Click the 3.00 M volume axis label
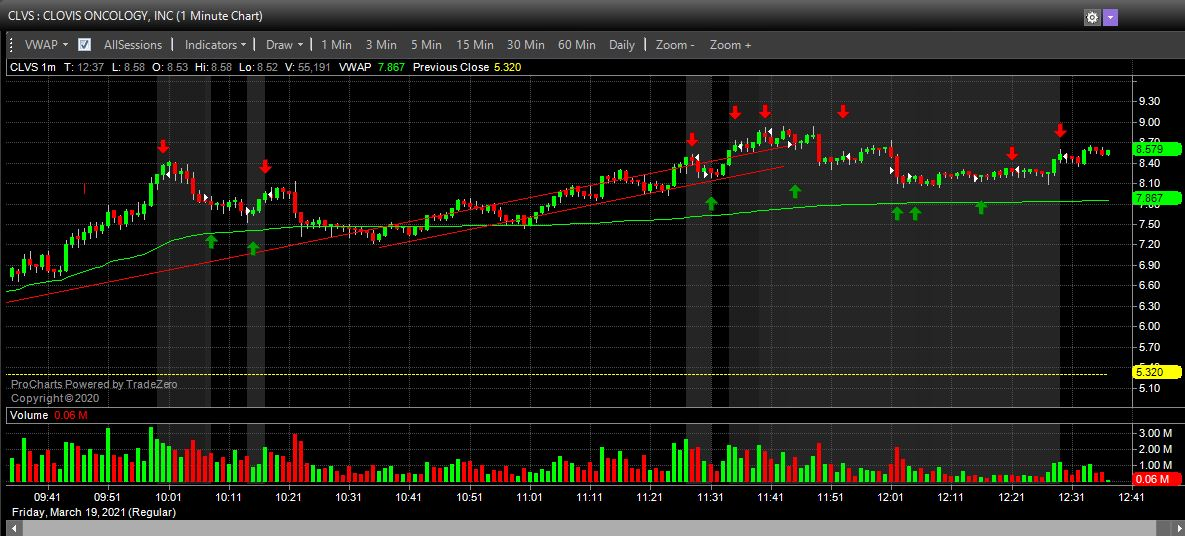The height and width of the screenshot is (536, 1185). coord(1154,433)
